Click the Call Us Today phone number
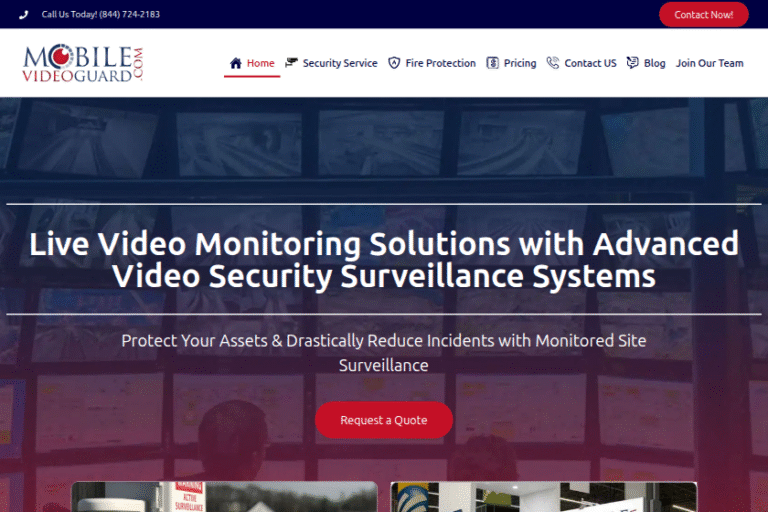768x512 pixels. (x=100, y=15)
